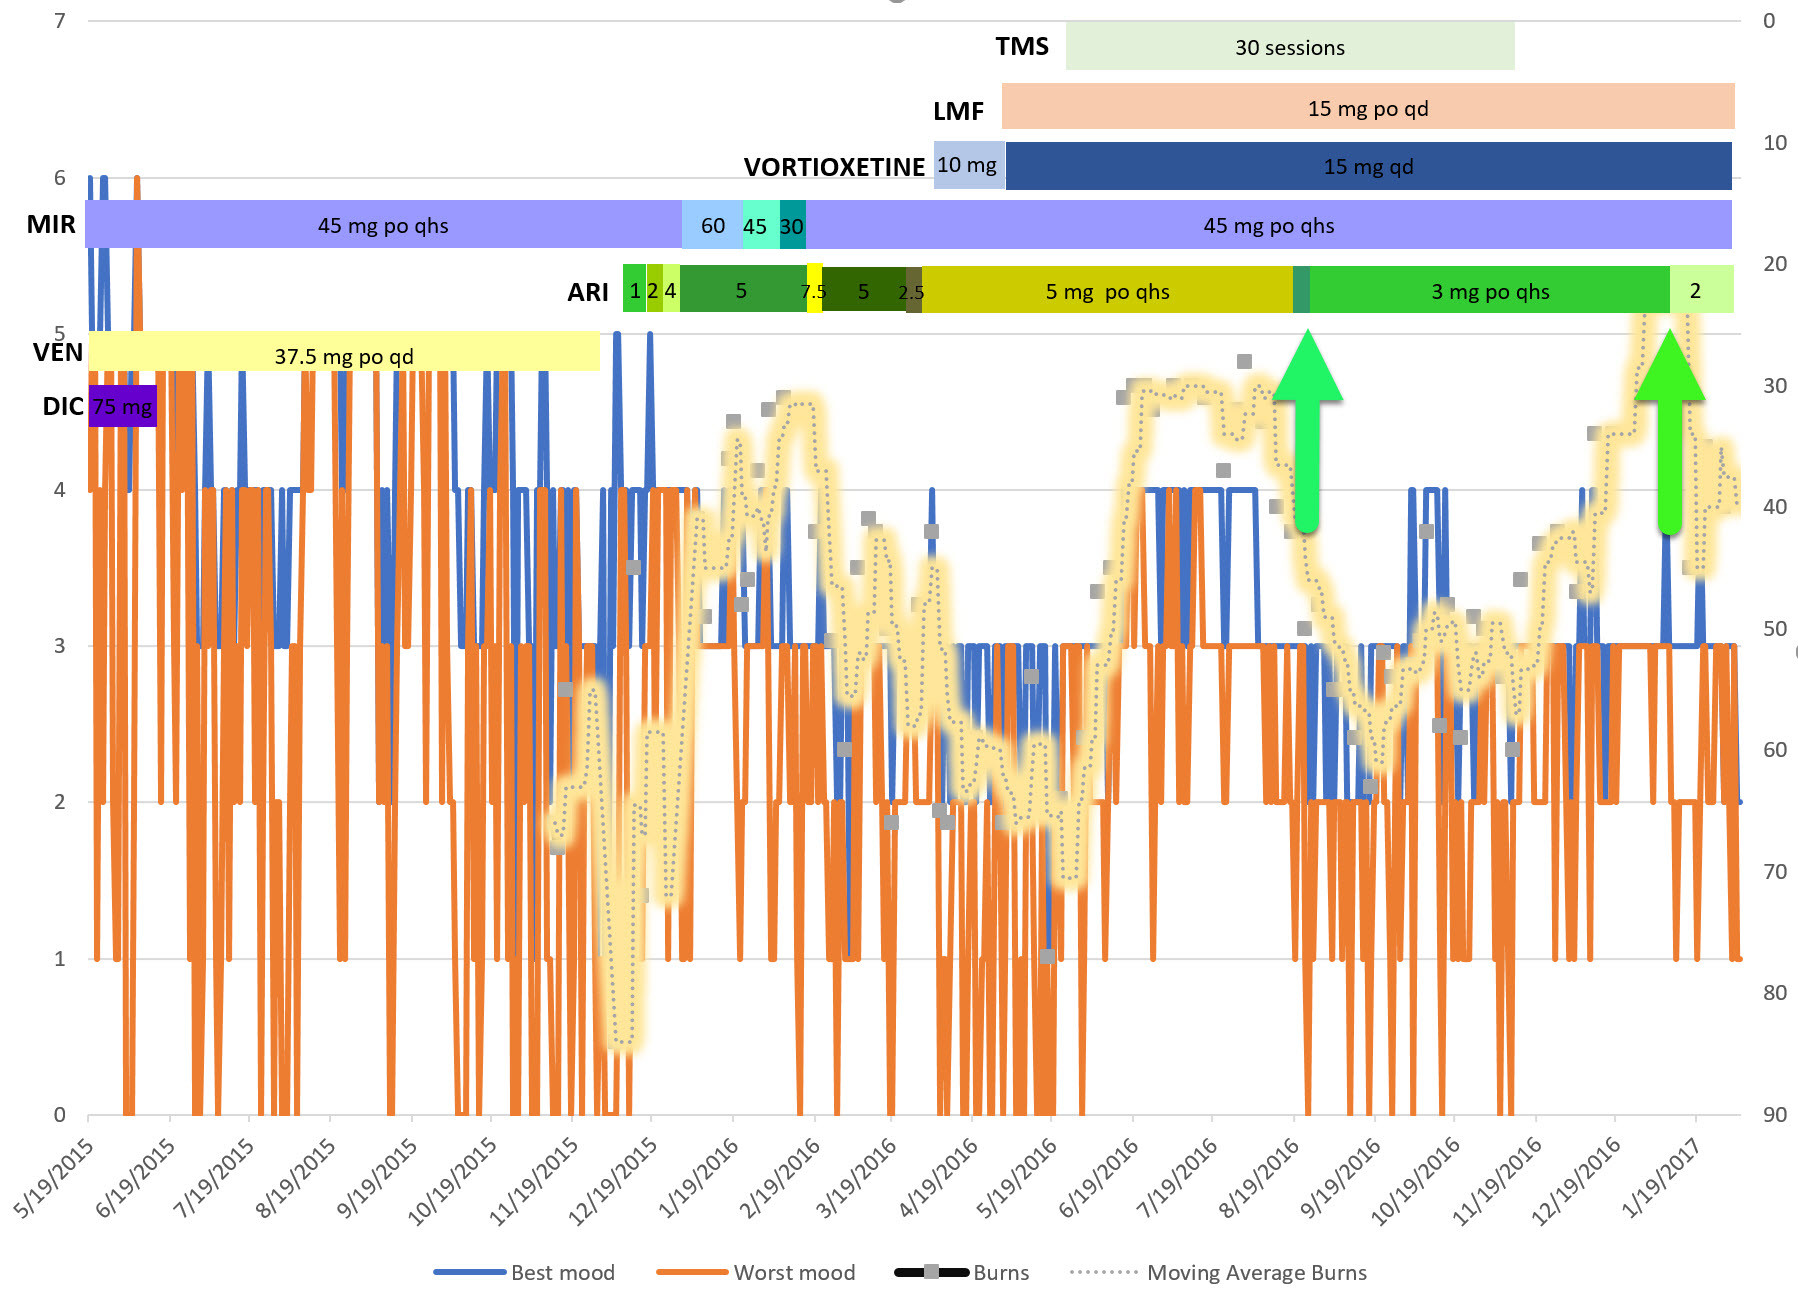The width and height of the screenshot is (1798, 1301).
Task: Click the TMS 30 sessions bar
Action: point(1290,46)
